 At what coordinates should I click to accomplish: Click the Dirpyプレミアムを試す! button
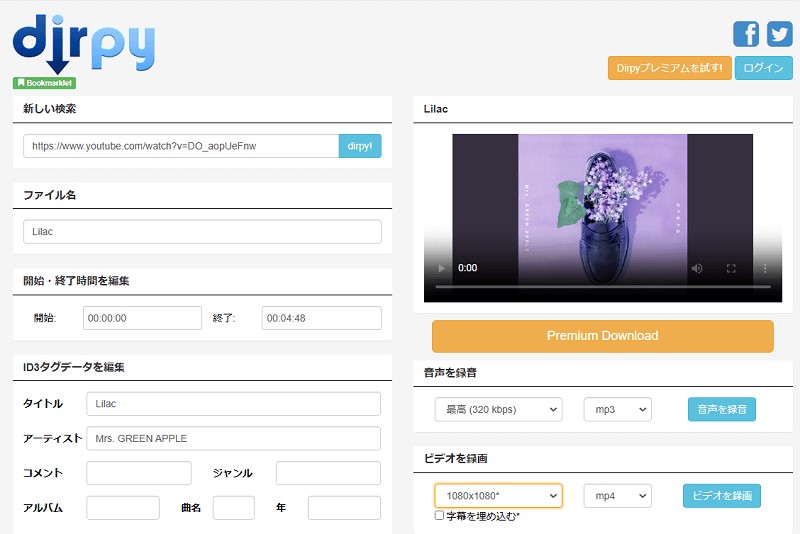(x=669, y=68)
